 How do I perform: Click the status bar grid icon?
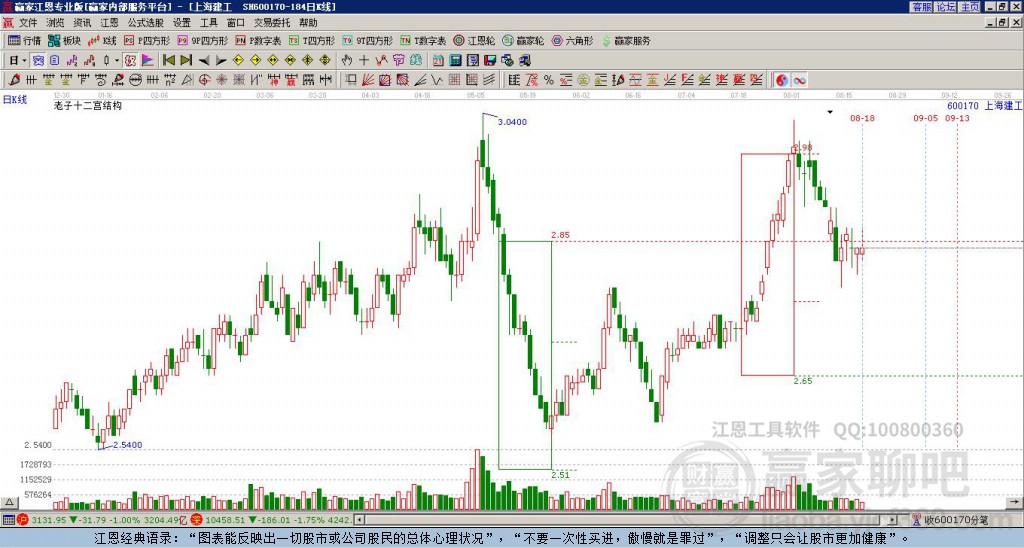point(8,520)
